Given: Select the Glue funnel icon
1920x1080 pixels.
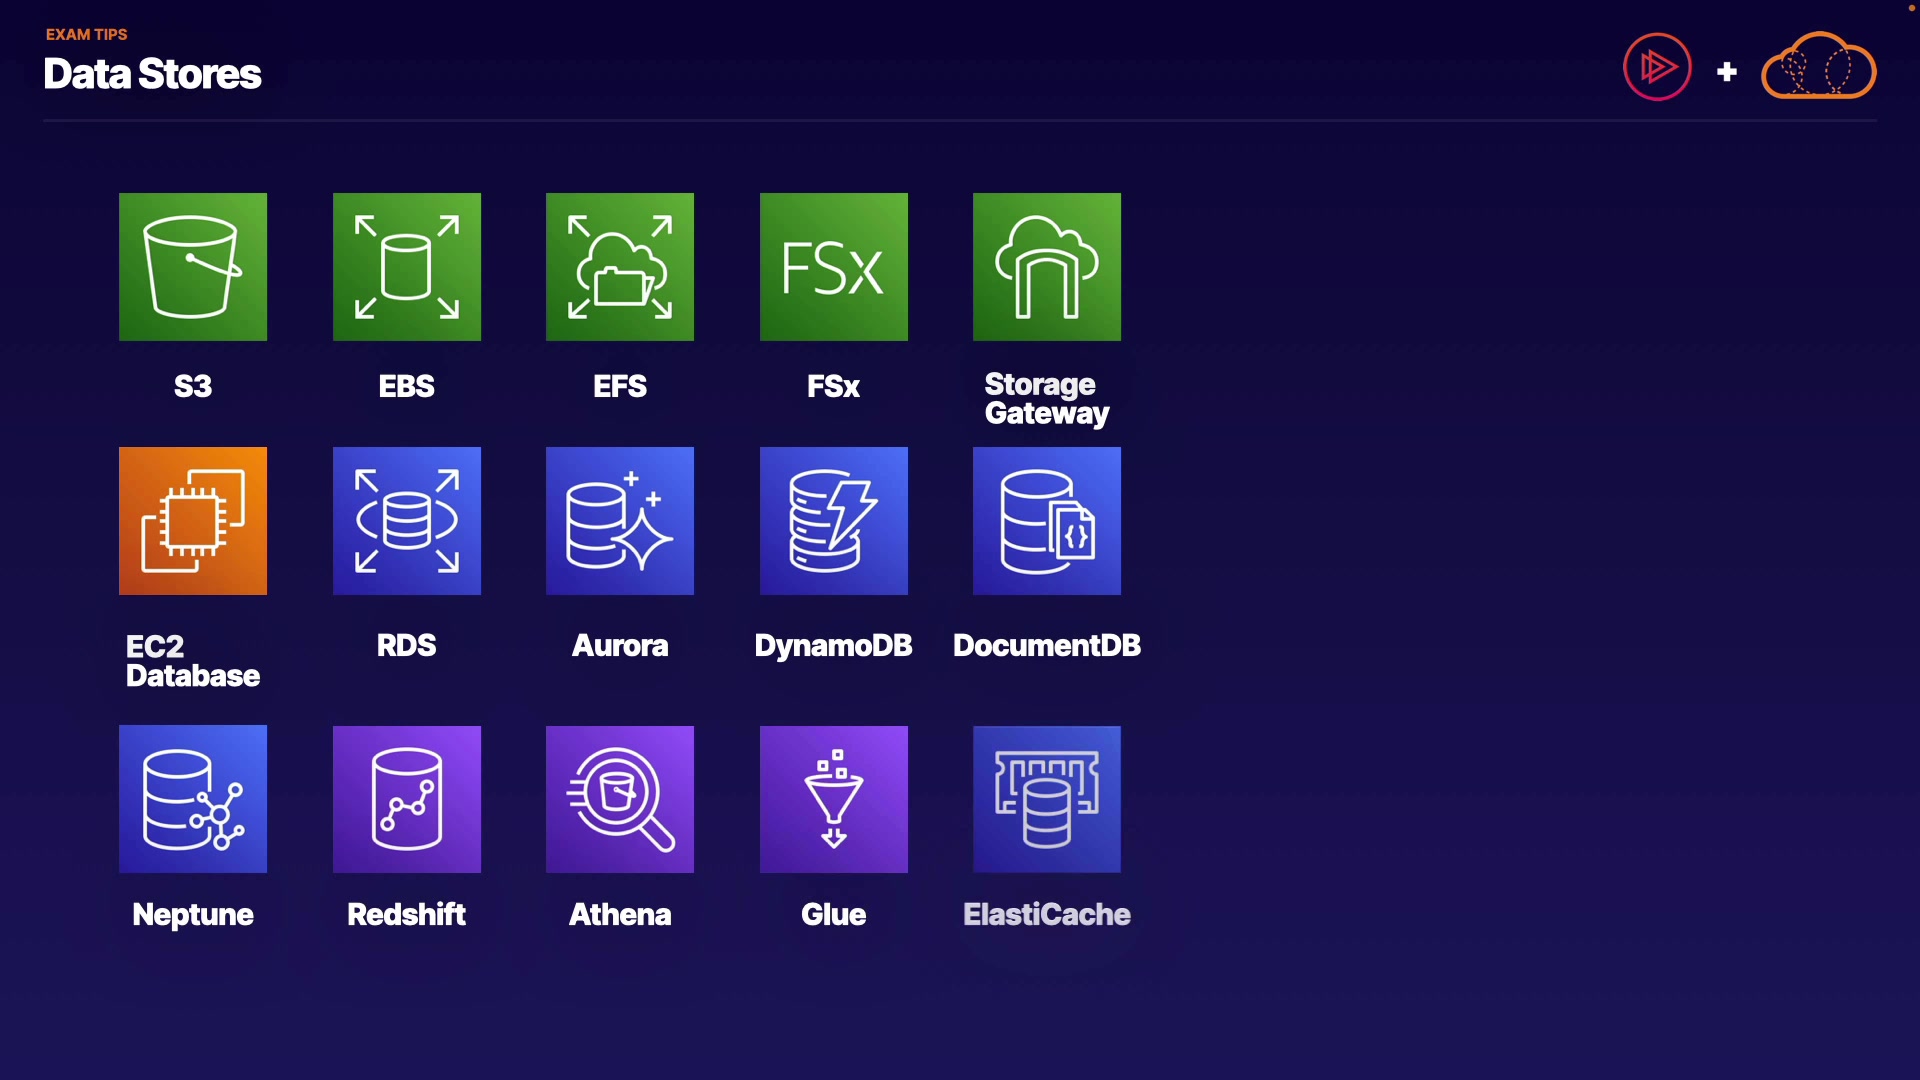Looking at the screenshot, I should (x=834, y=799).
